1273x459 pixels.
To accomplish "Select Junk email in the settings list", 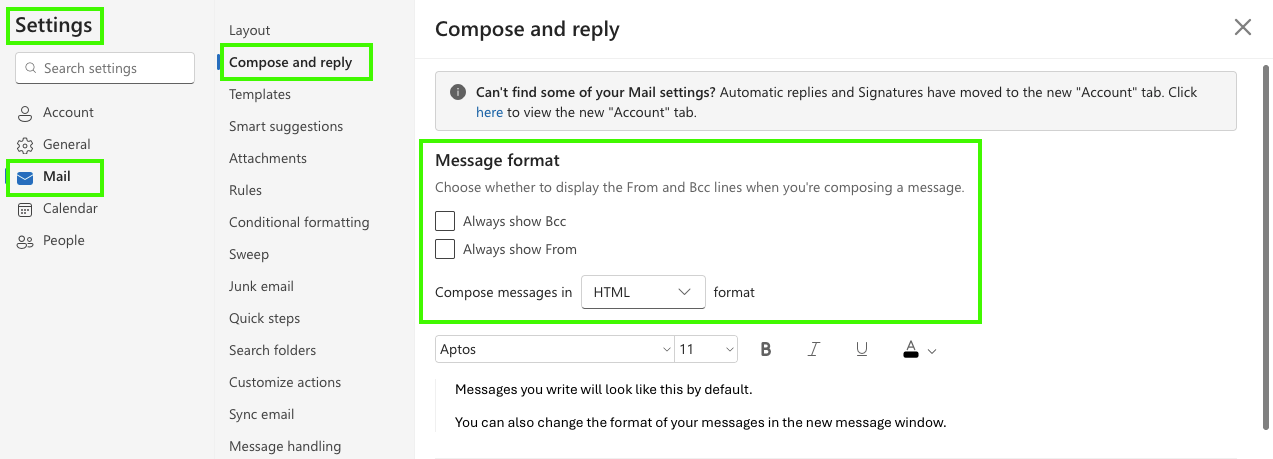I will [261, 286].
